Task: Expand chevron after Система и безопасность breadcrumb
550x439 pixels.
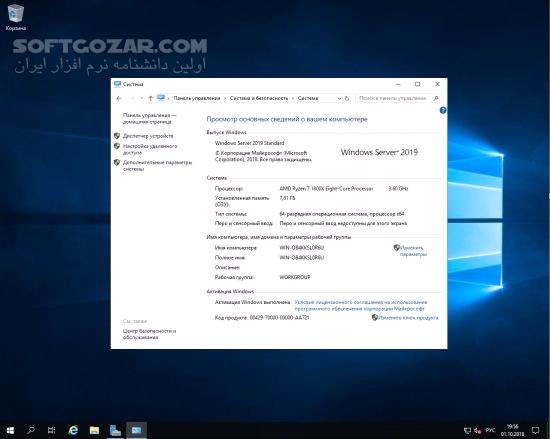Action: (293, 99)
